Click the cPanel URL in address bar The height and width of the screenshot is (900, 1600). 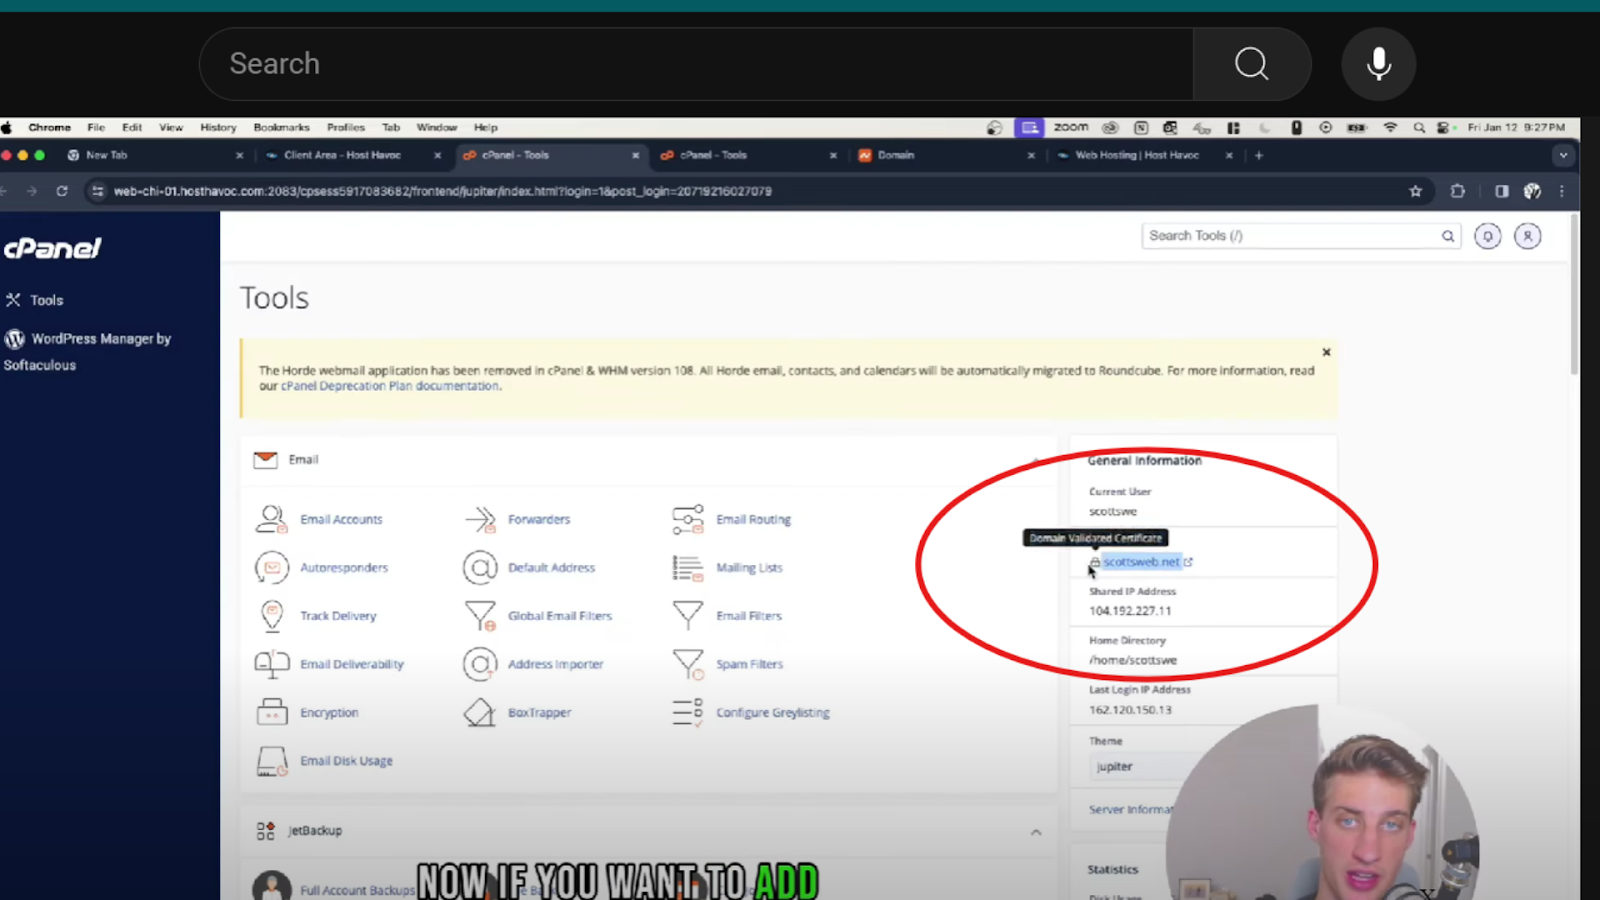coord(442,191)
